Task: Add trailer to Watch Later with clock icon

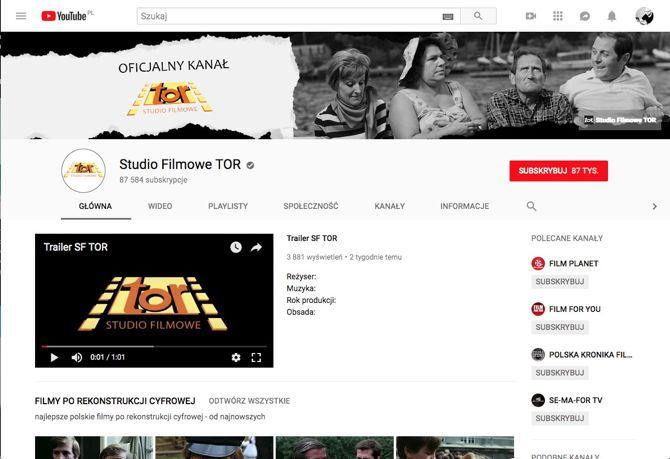Action: 235,247
